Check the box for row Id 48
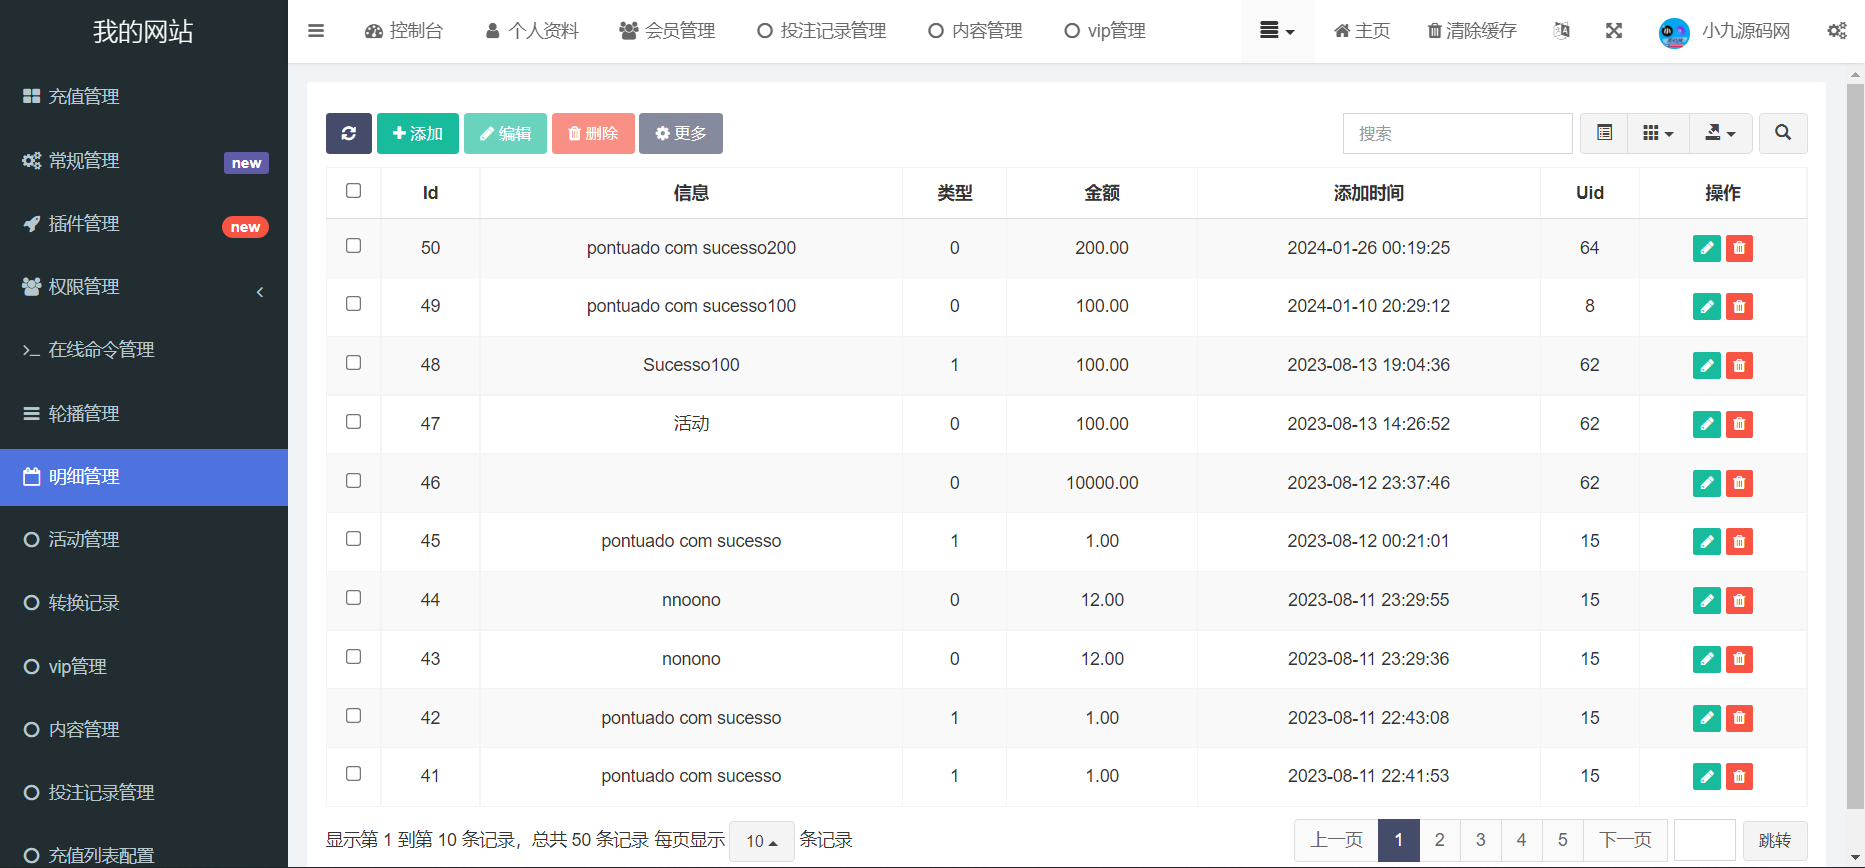 [x=353, y=362]
